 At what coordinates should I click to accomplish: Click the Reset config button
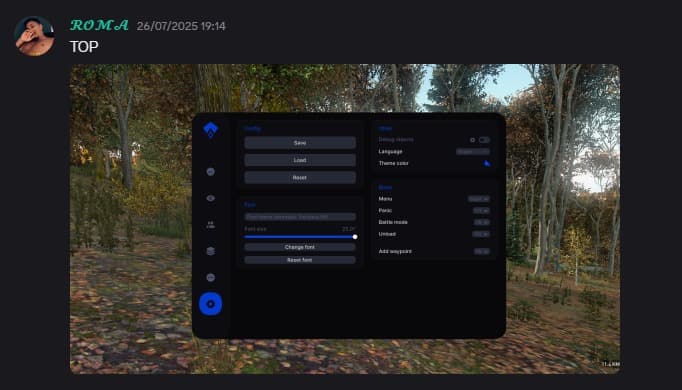pyautogui.click(x=300, y=177)
